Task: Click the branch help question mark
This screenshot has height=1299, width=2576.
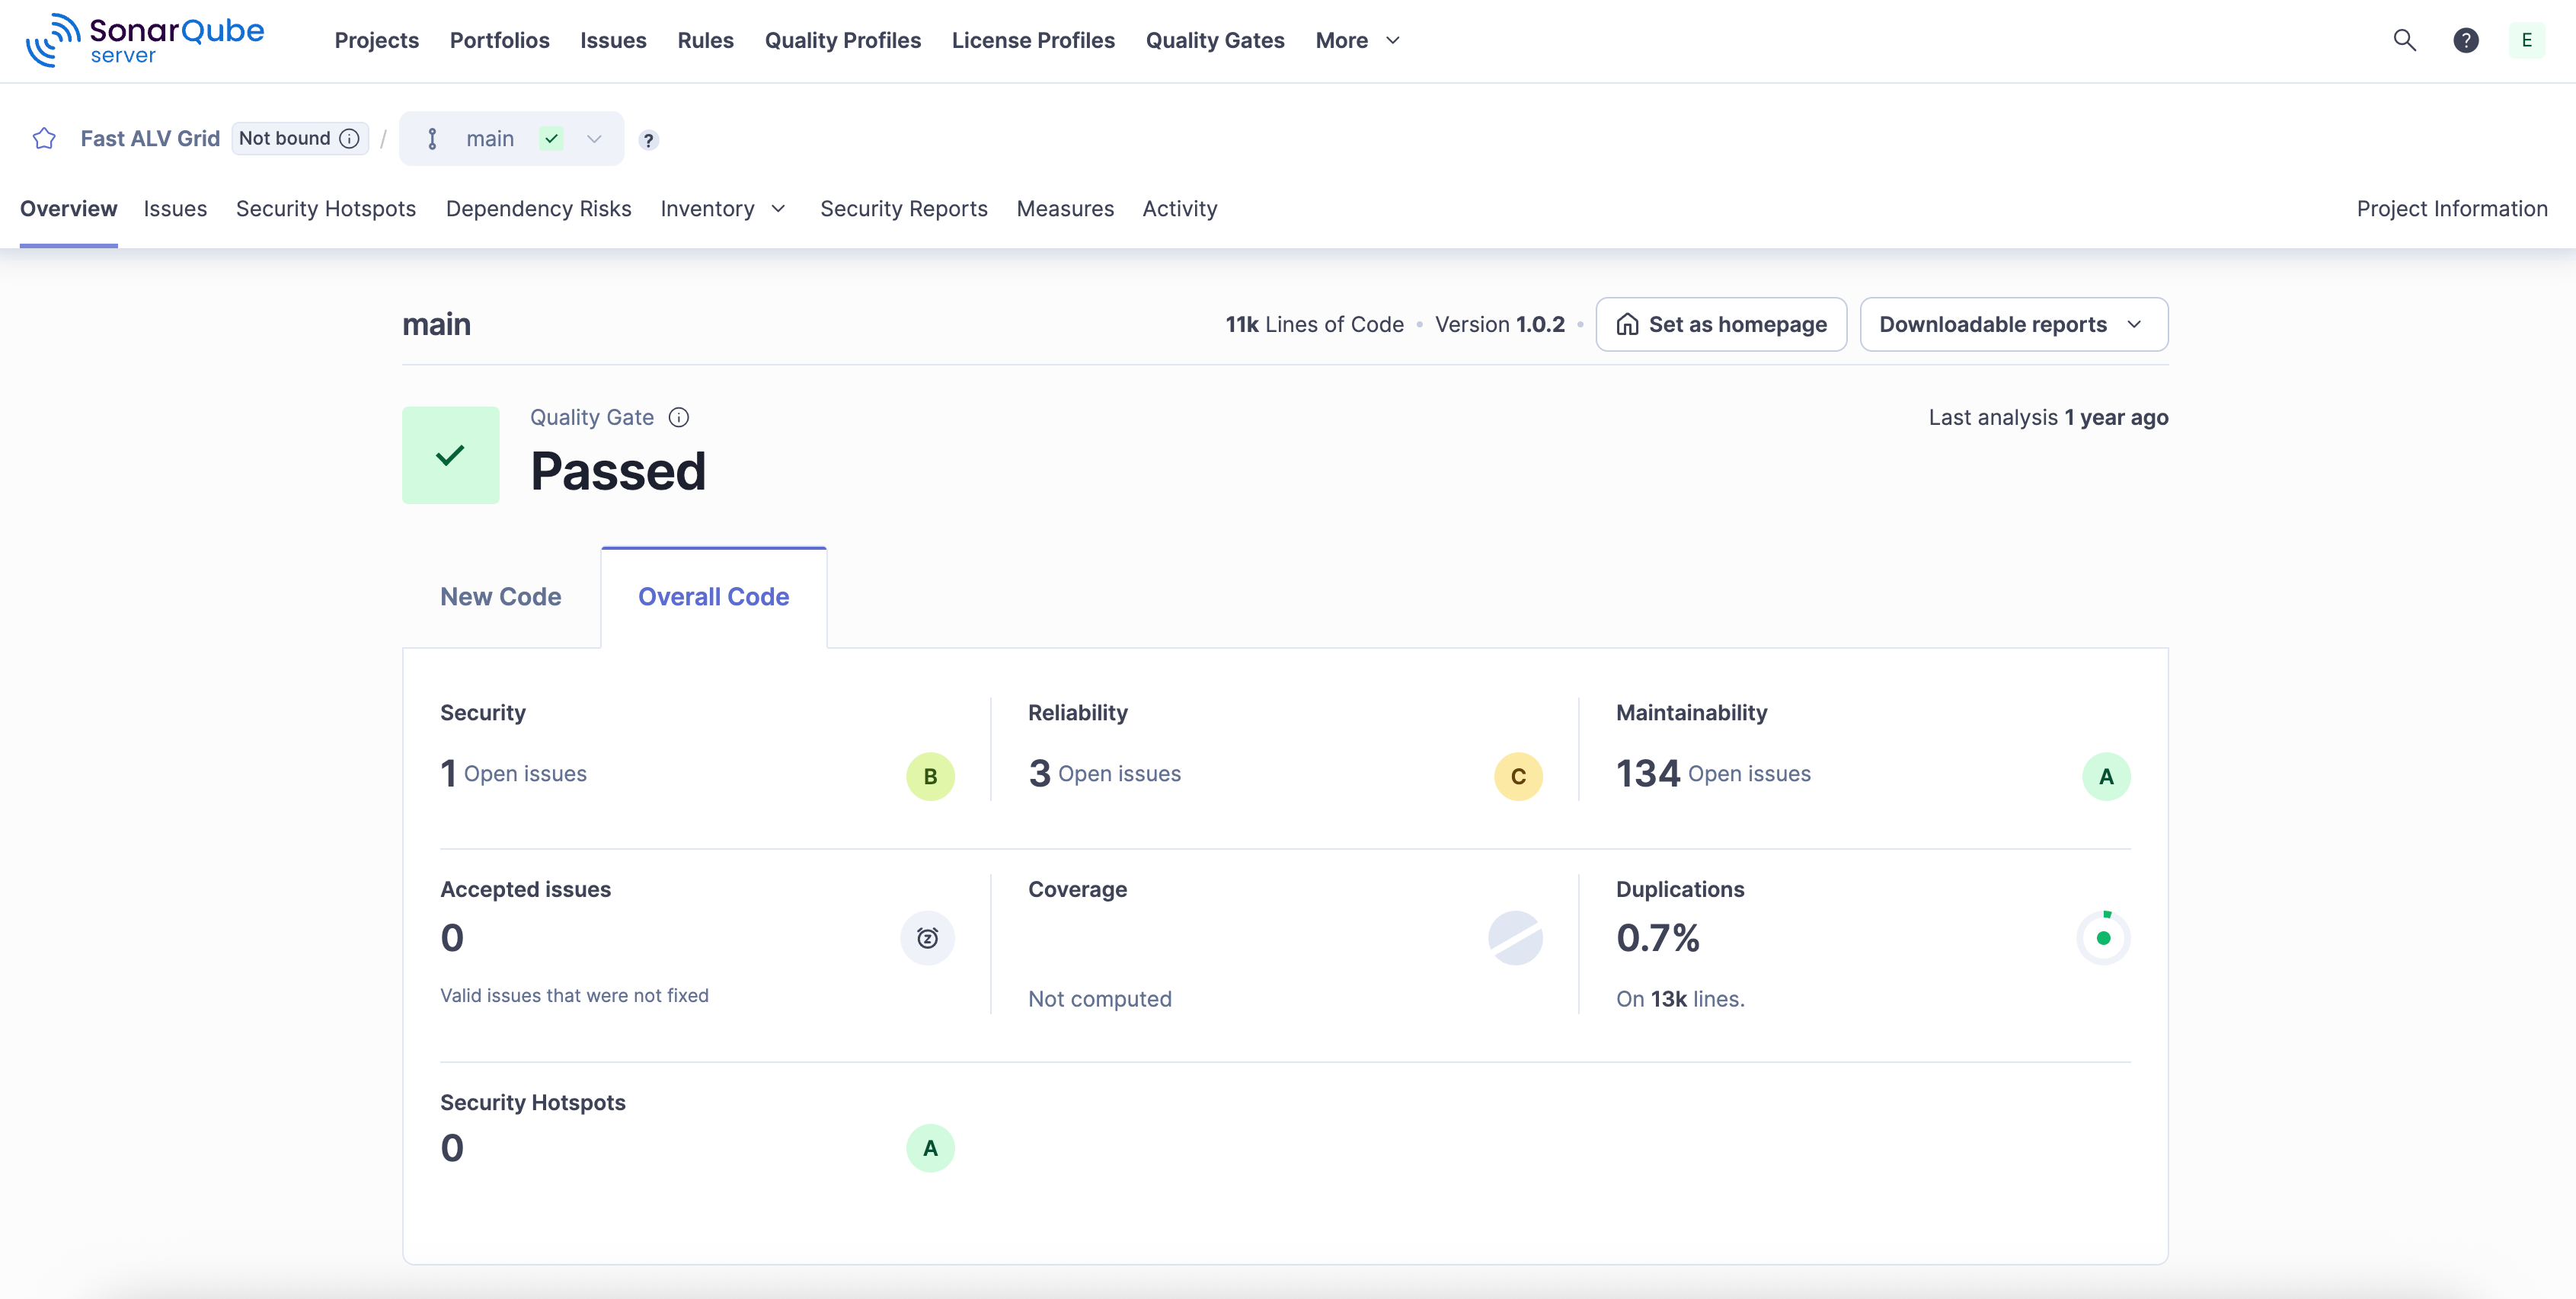Action: click(648, 141)
